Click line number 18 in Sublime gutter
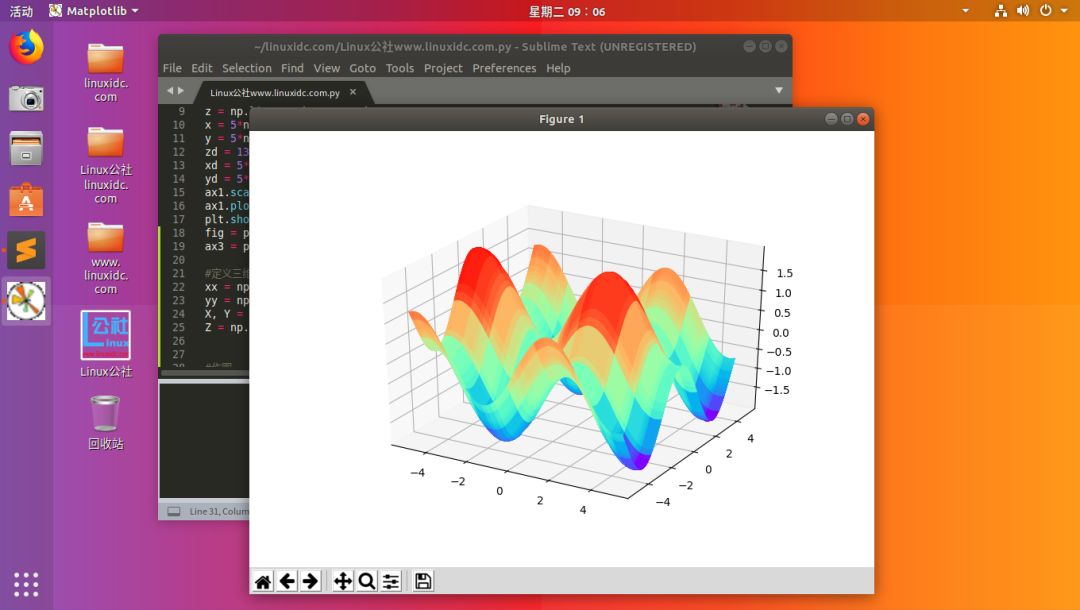1080x610 pixels. pyautogui.click(x=178, y=233)
